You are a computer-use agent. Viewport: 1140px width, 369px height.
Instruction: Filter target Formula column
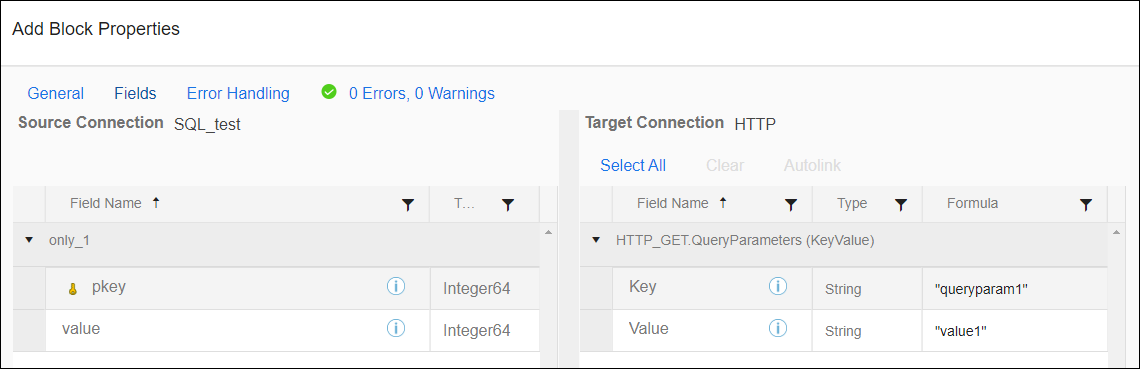[1086, 206]
